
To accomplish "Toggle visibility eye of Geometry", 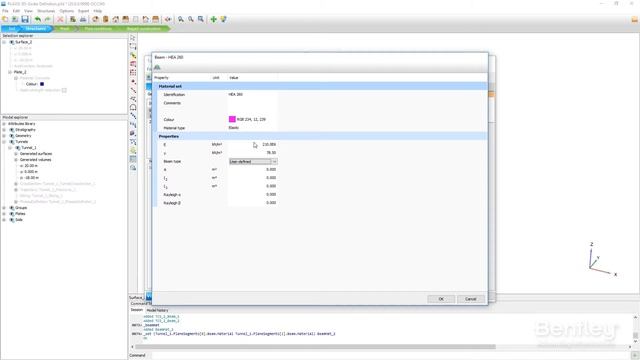I will 12,136.
